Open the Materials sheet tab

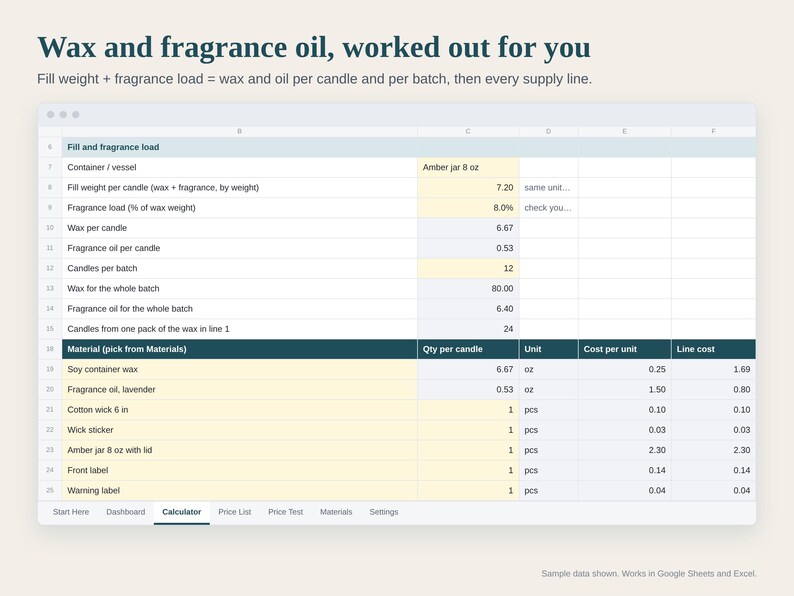tap(336, 512)
